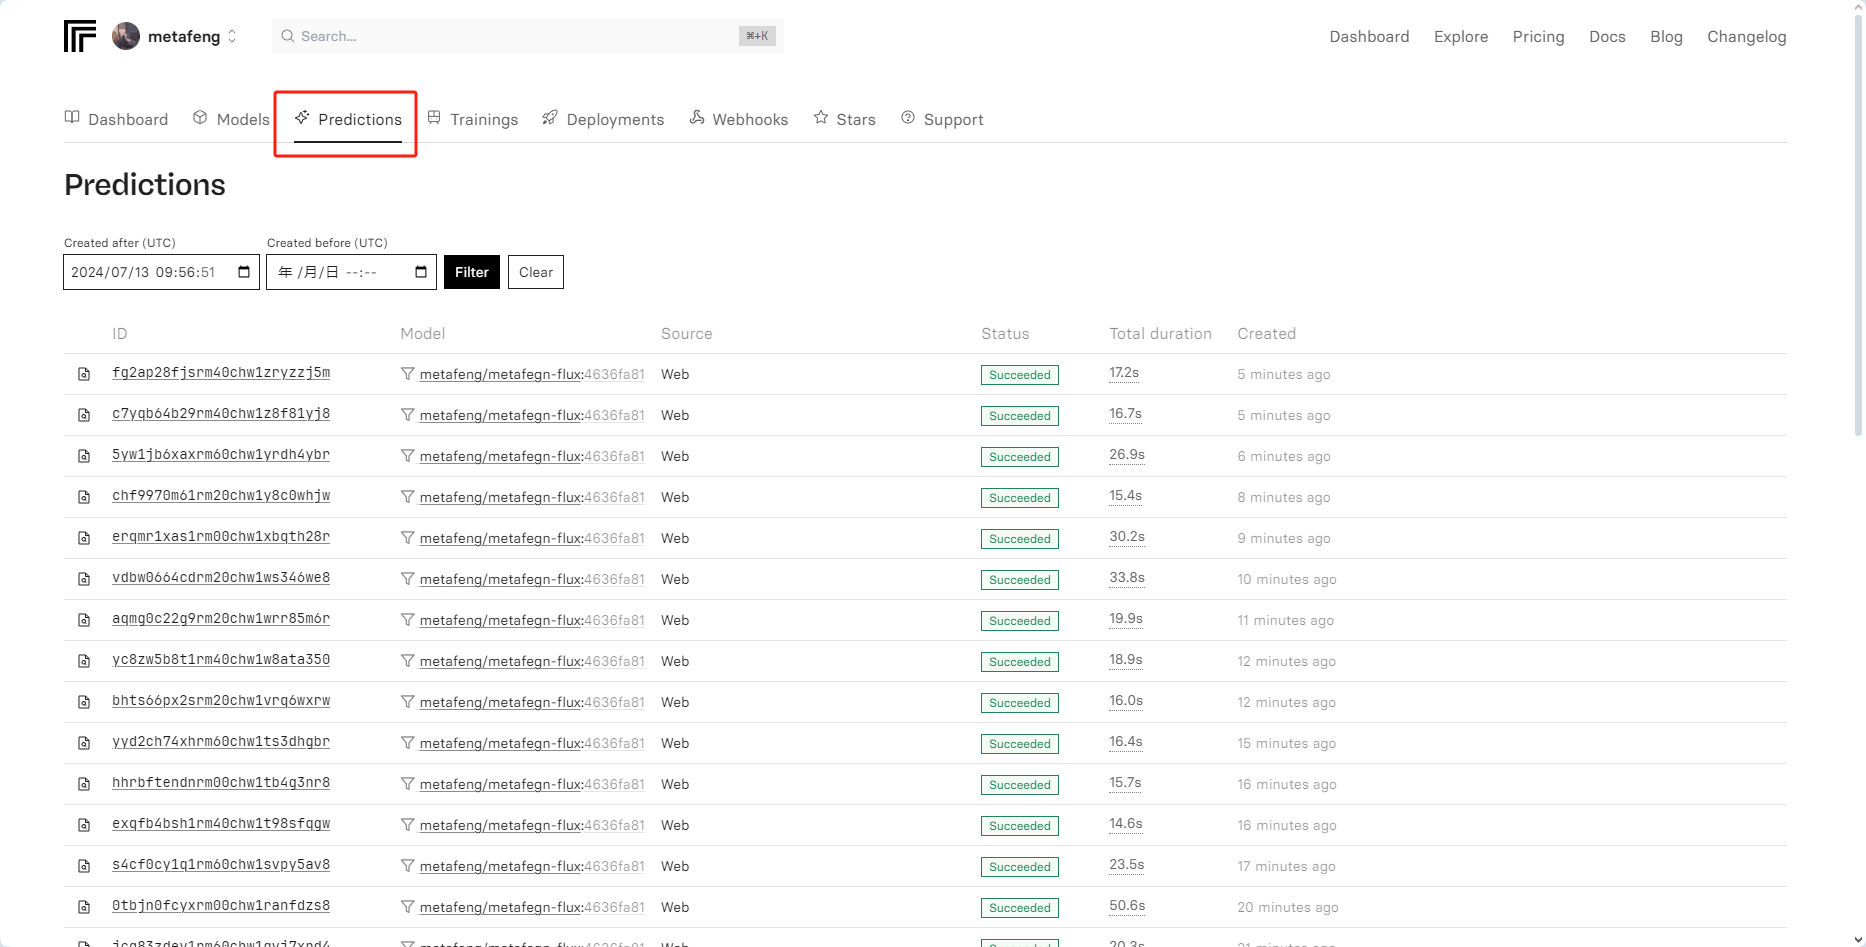This screenshot has height=947, width=1866.
Task: Edit the Created after date field
Action: pyautogui.click(x=161, y=272)
